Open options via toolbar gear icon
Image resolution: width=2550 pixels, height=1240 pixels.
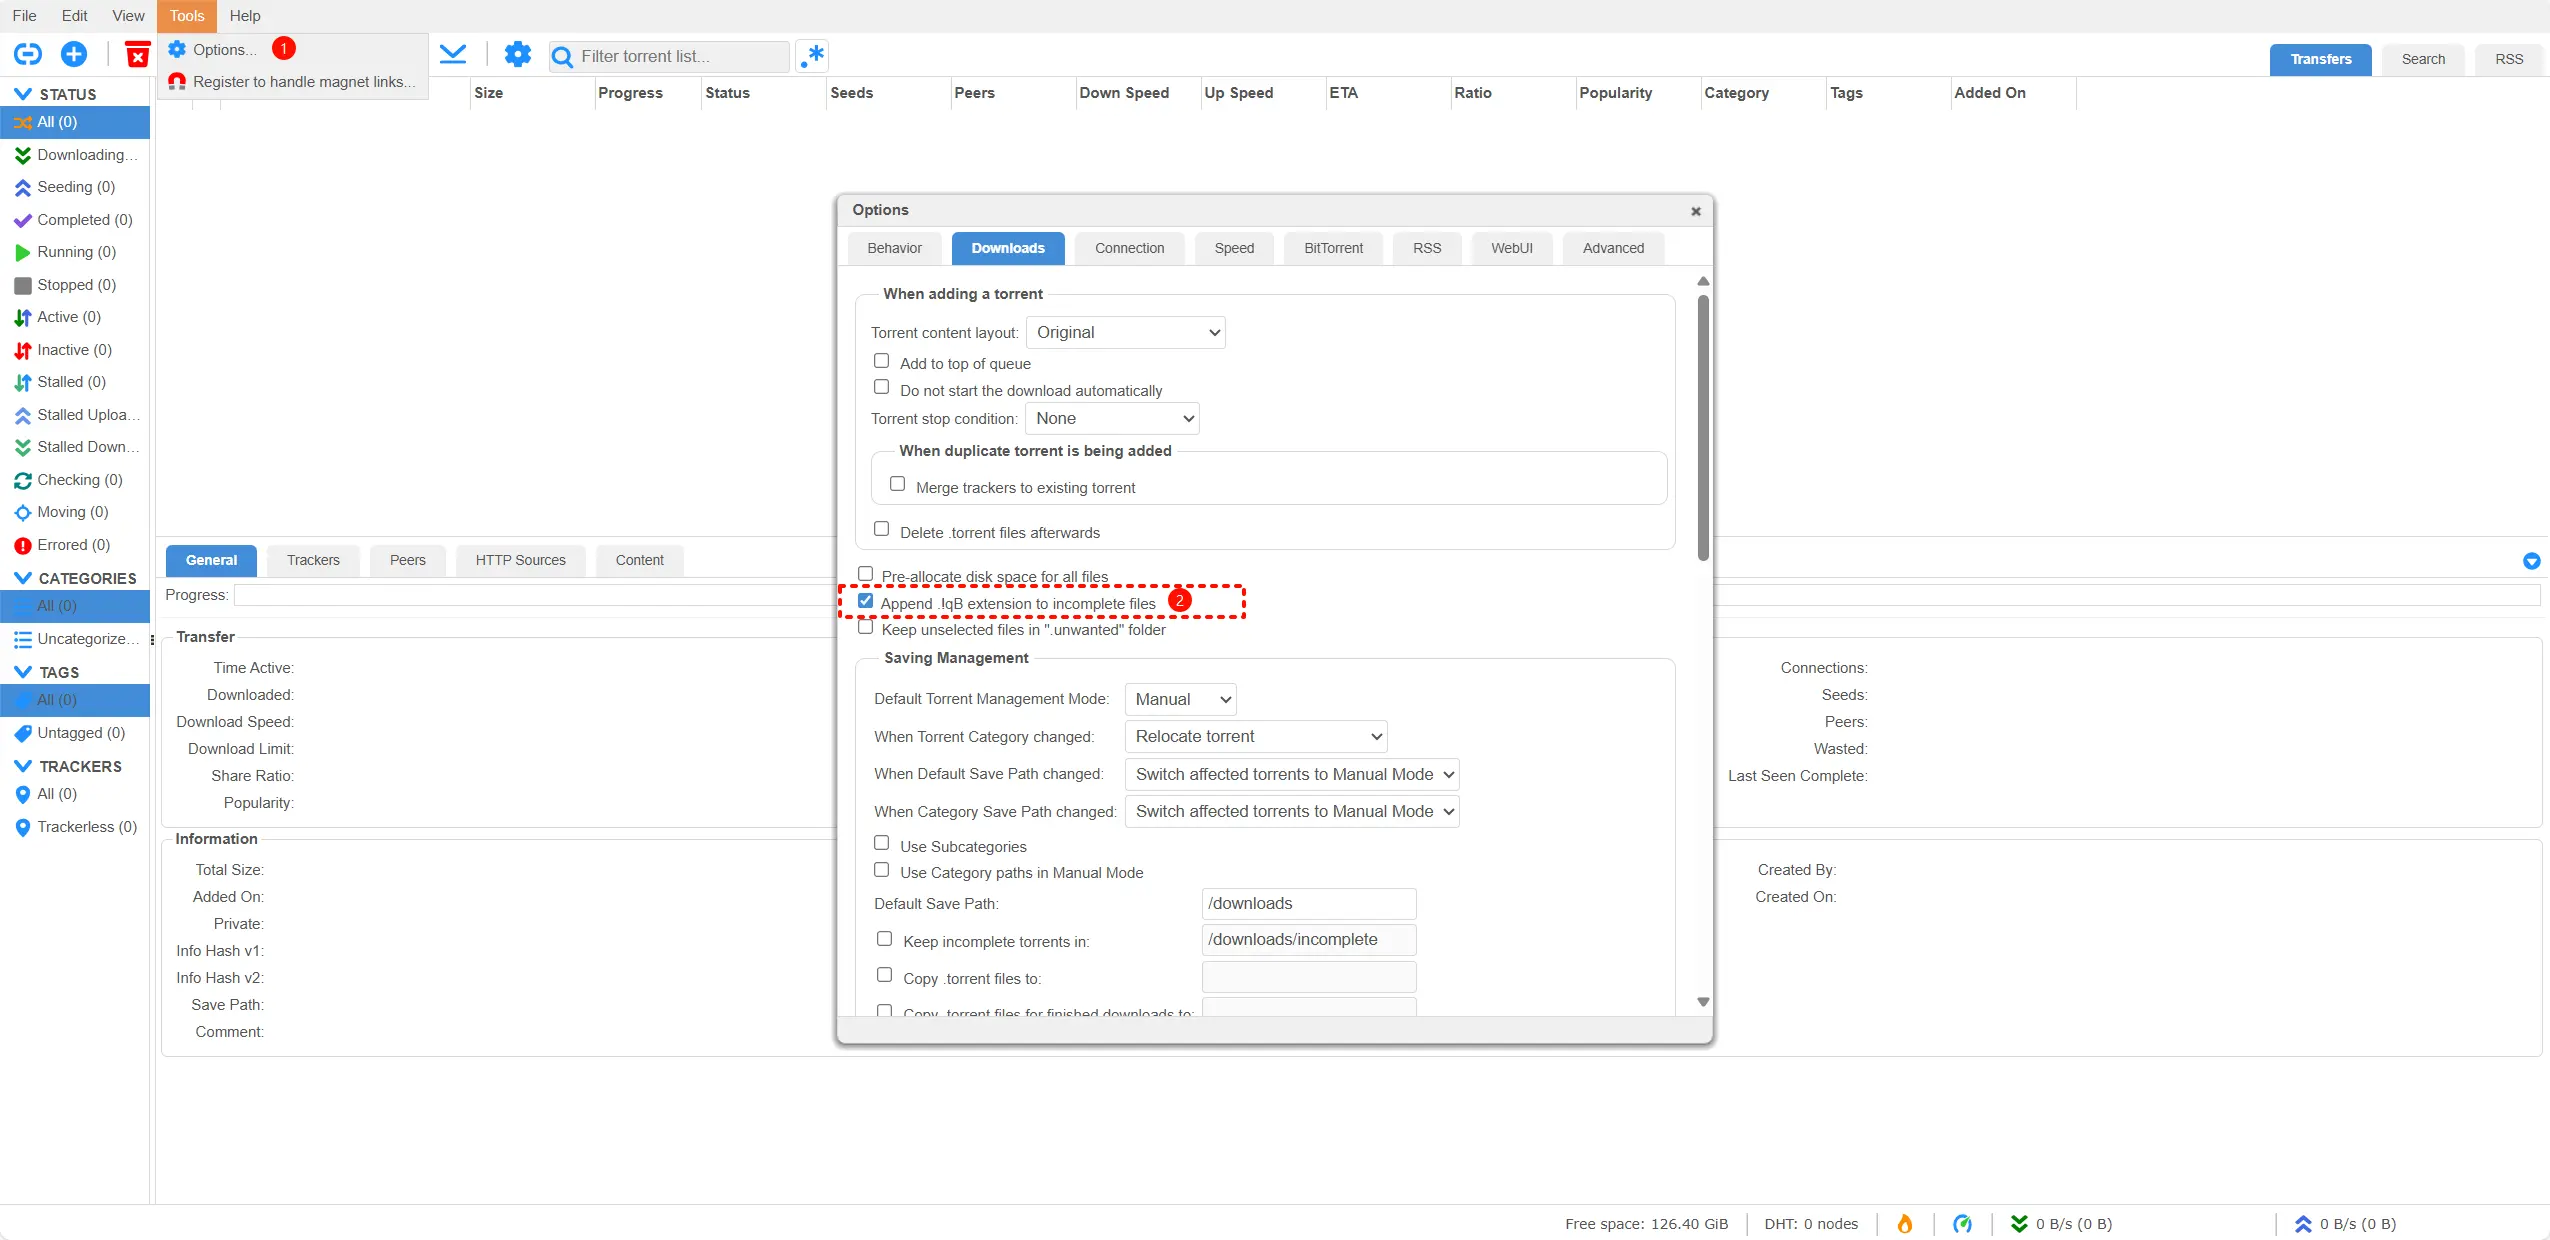[517, 55]
